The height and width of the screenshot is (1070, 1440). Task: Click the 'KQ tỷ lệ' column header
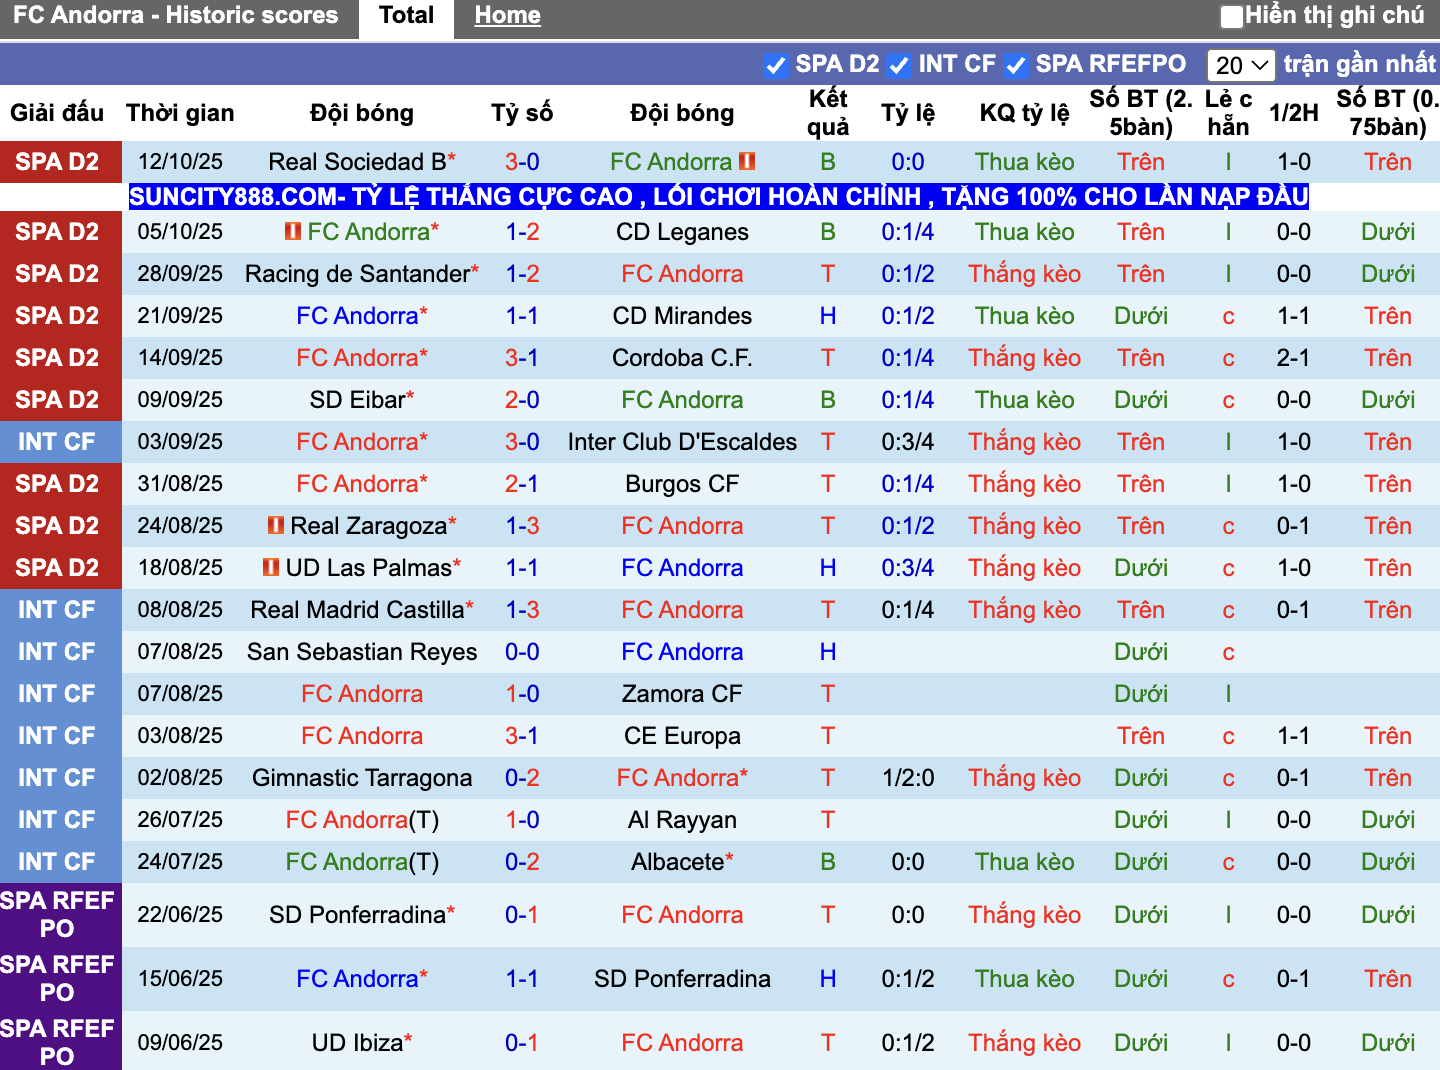coord(1024,113)
